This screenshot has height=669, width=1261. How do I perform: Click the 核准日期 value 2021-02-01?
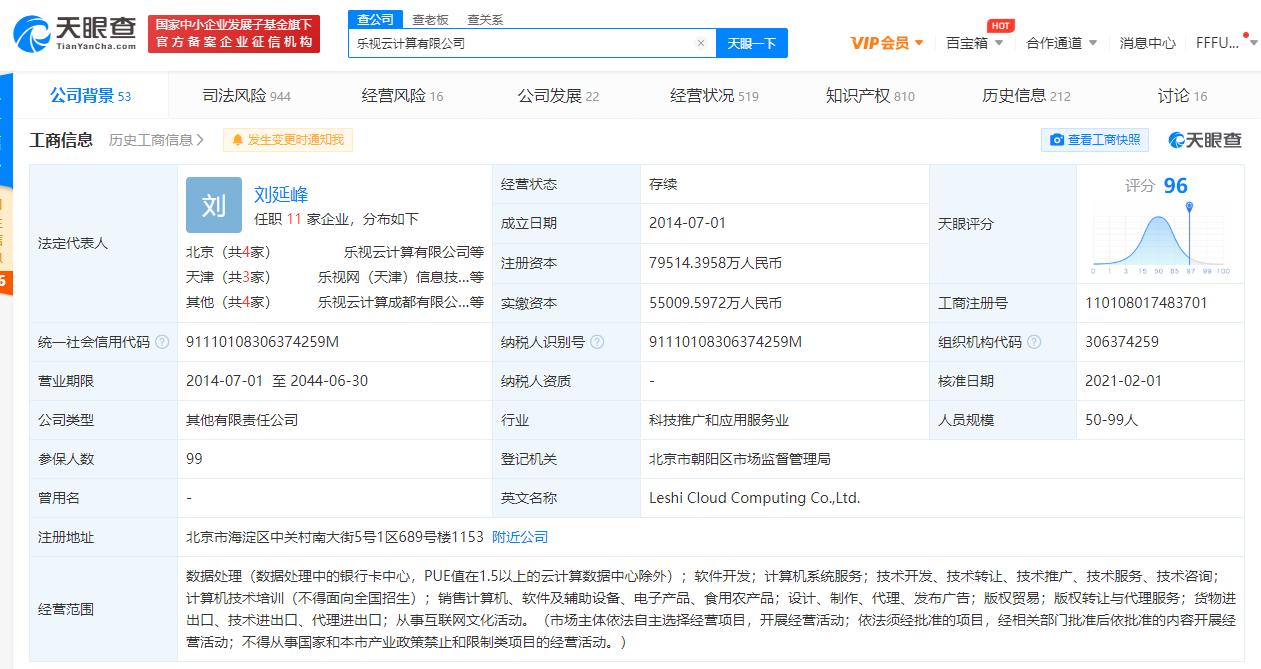tap(1124, 381)
